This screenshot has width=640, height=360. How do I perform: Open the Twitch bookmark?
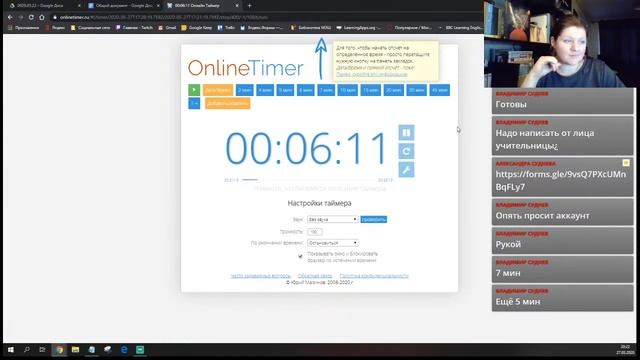point(134,28)
